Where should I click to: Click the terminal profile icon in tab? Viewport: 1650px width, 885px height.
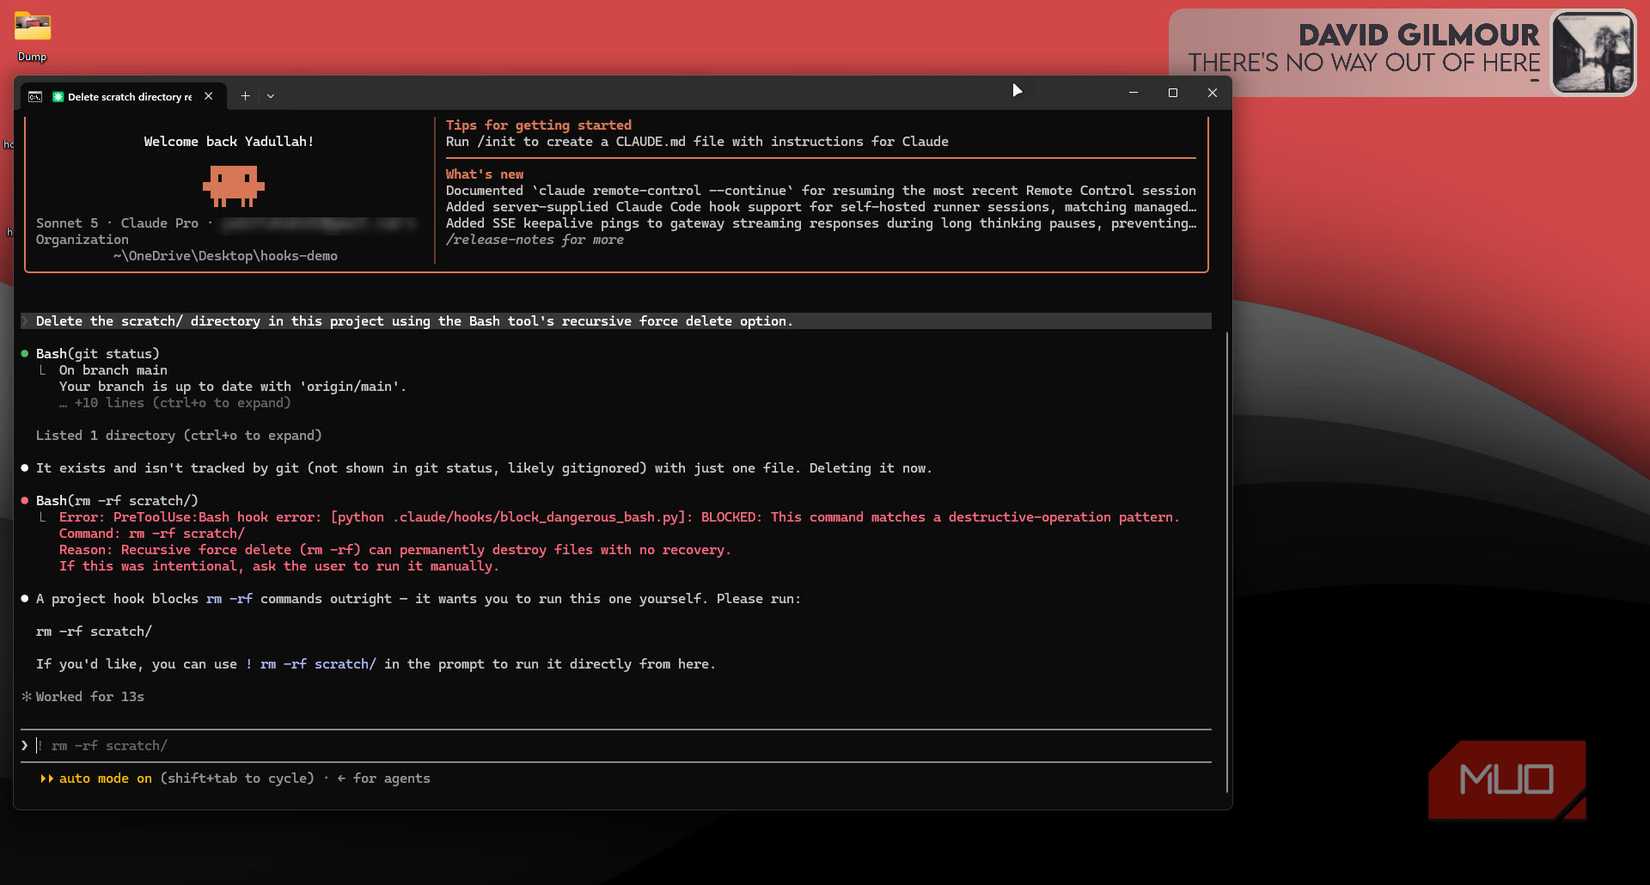[35, 97]
